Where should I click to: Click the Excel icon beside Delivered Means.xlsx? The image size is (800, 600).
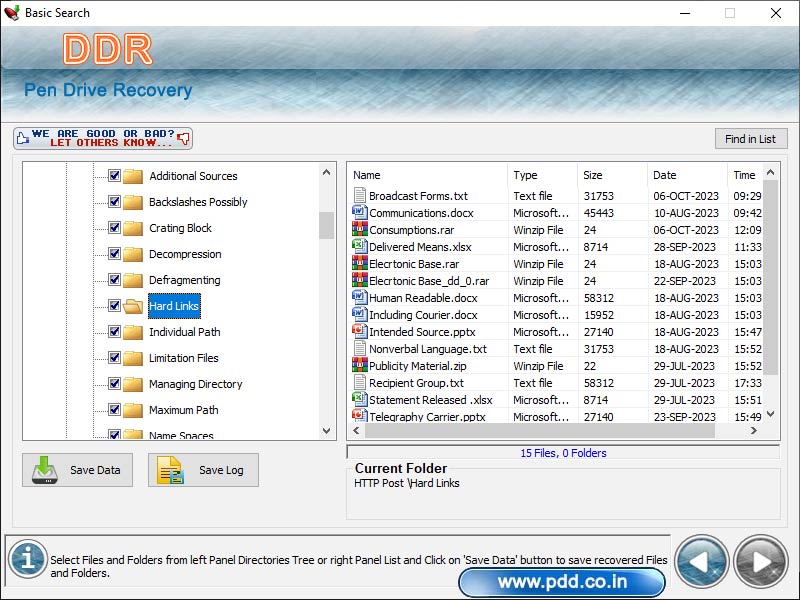(360, 247)
